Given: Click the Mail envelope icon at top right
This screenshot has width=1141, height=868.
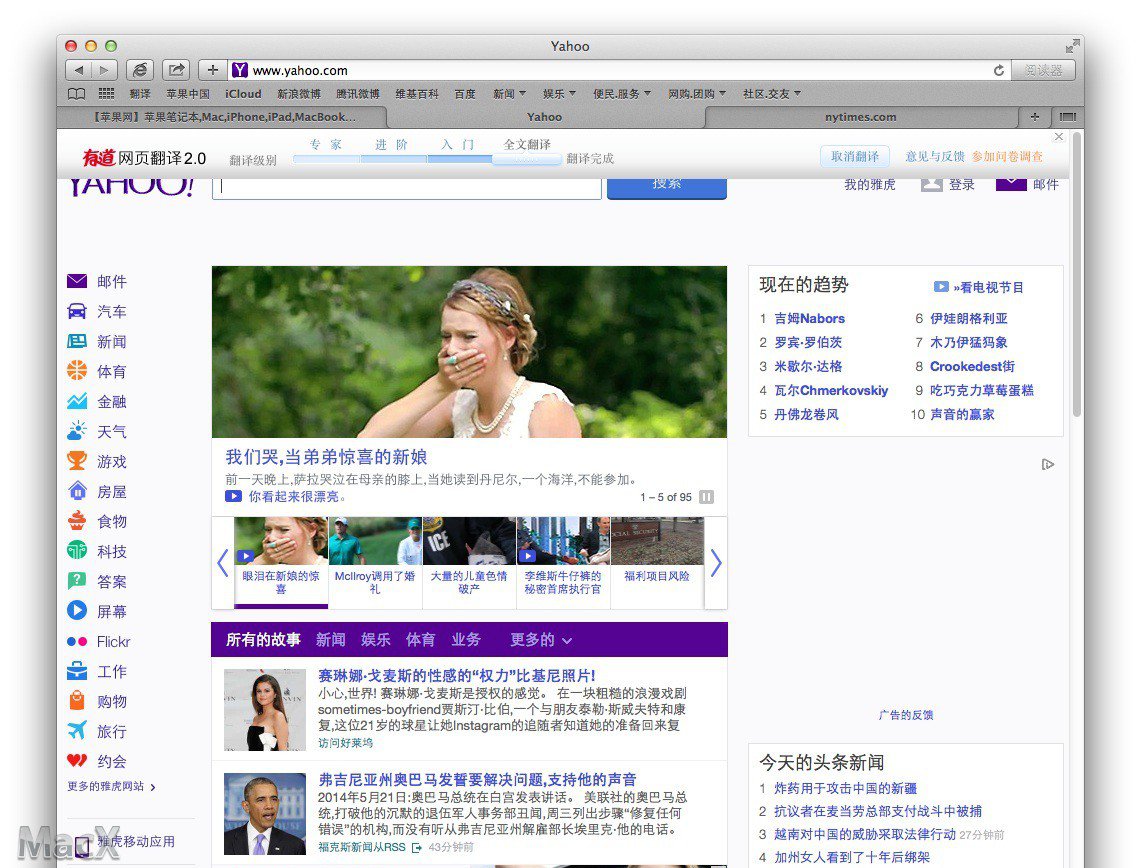Looking at the screenshot, I should point(1011,182).
